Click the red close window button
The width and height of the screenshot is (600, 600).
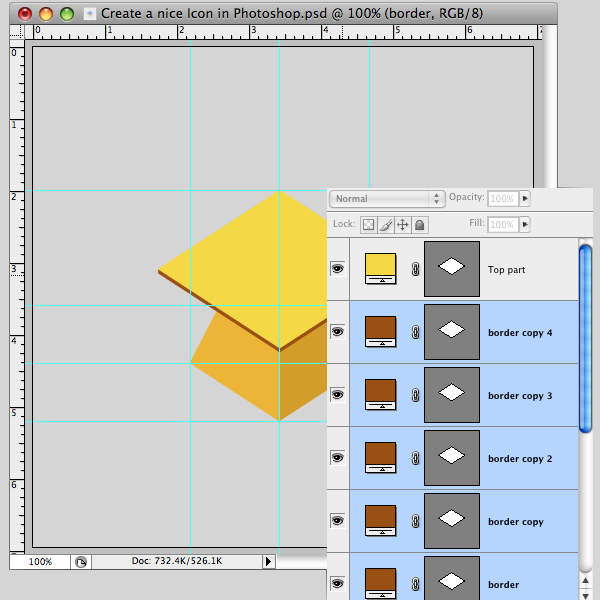25,14
